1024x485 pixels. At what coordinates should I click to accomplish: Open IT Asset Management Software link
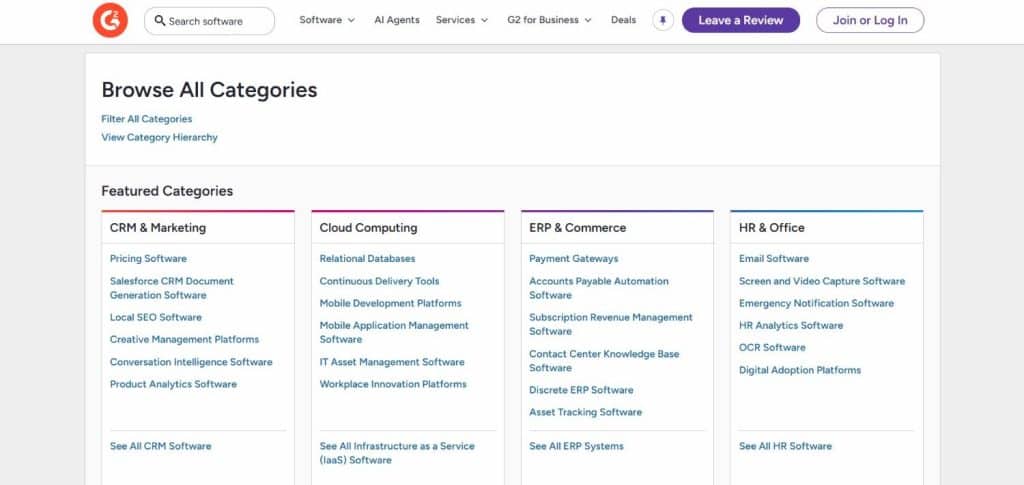pyautogui.click(x=392, y=362)
